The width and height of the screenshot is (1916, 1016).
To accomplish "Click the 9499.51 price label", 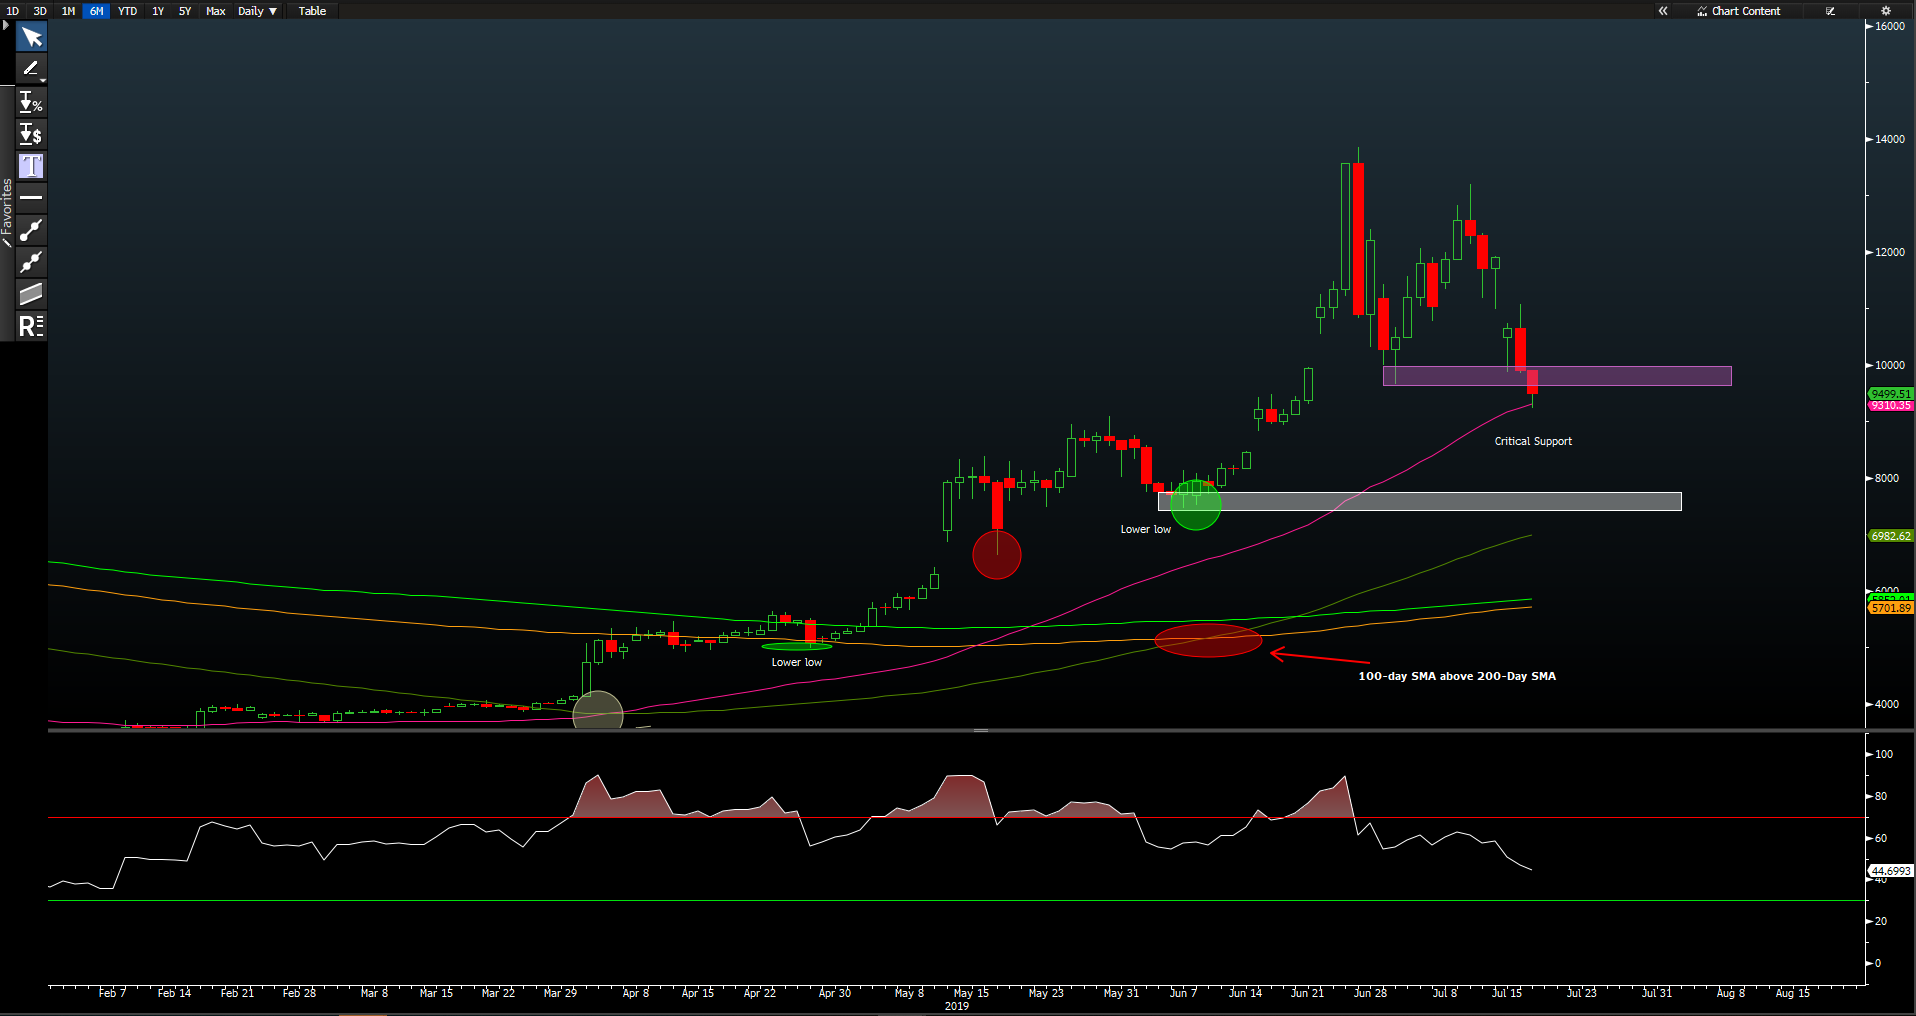I will click(1891, 394).
